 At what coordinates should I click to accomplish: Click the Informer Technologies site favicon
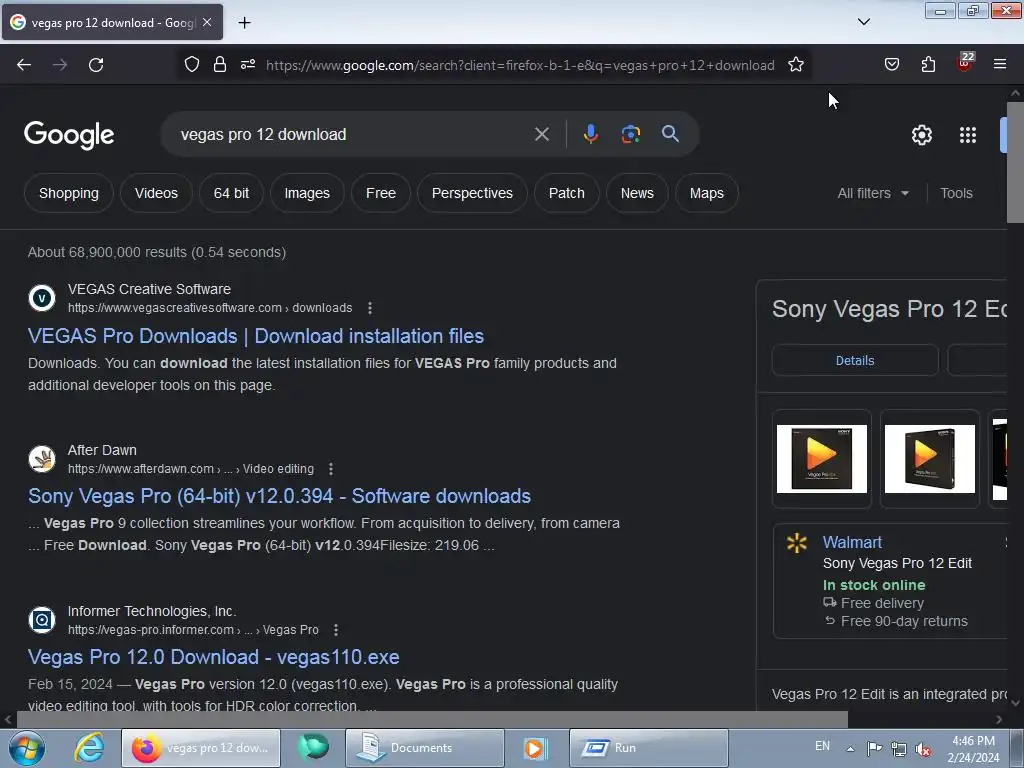click(42, 620)
